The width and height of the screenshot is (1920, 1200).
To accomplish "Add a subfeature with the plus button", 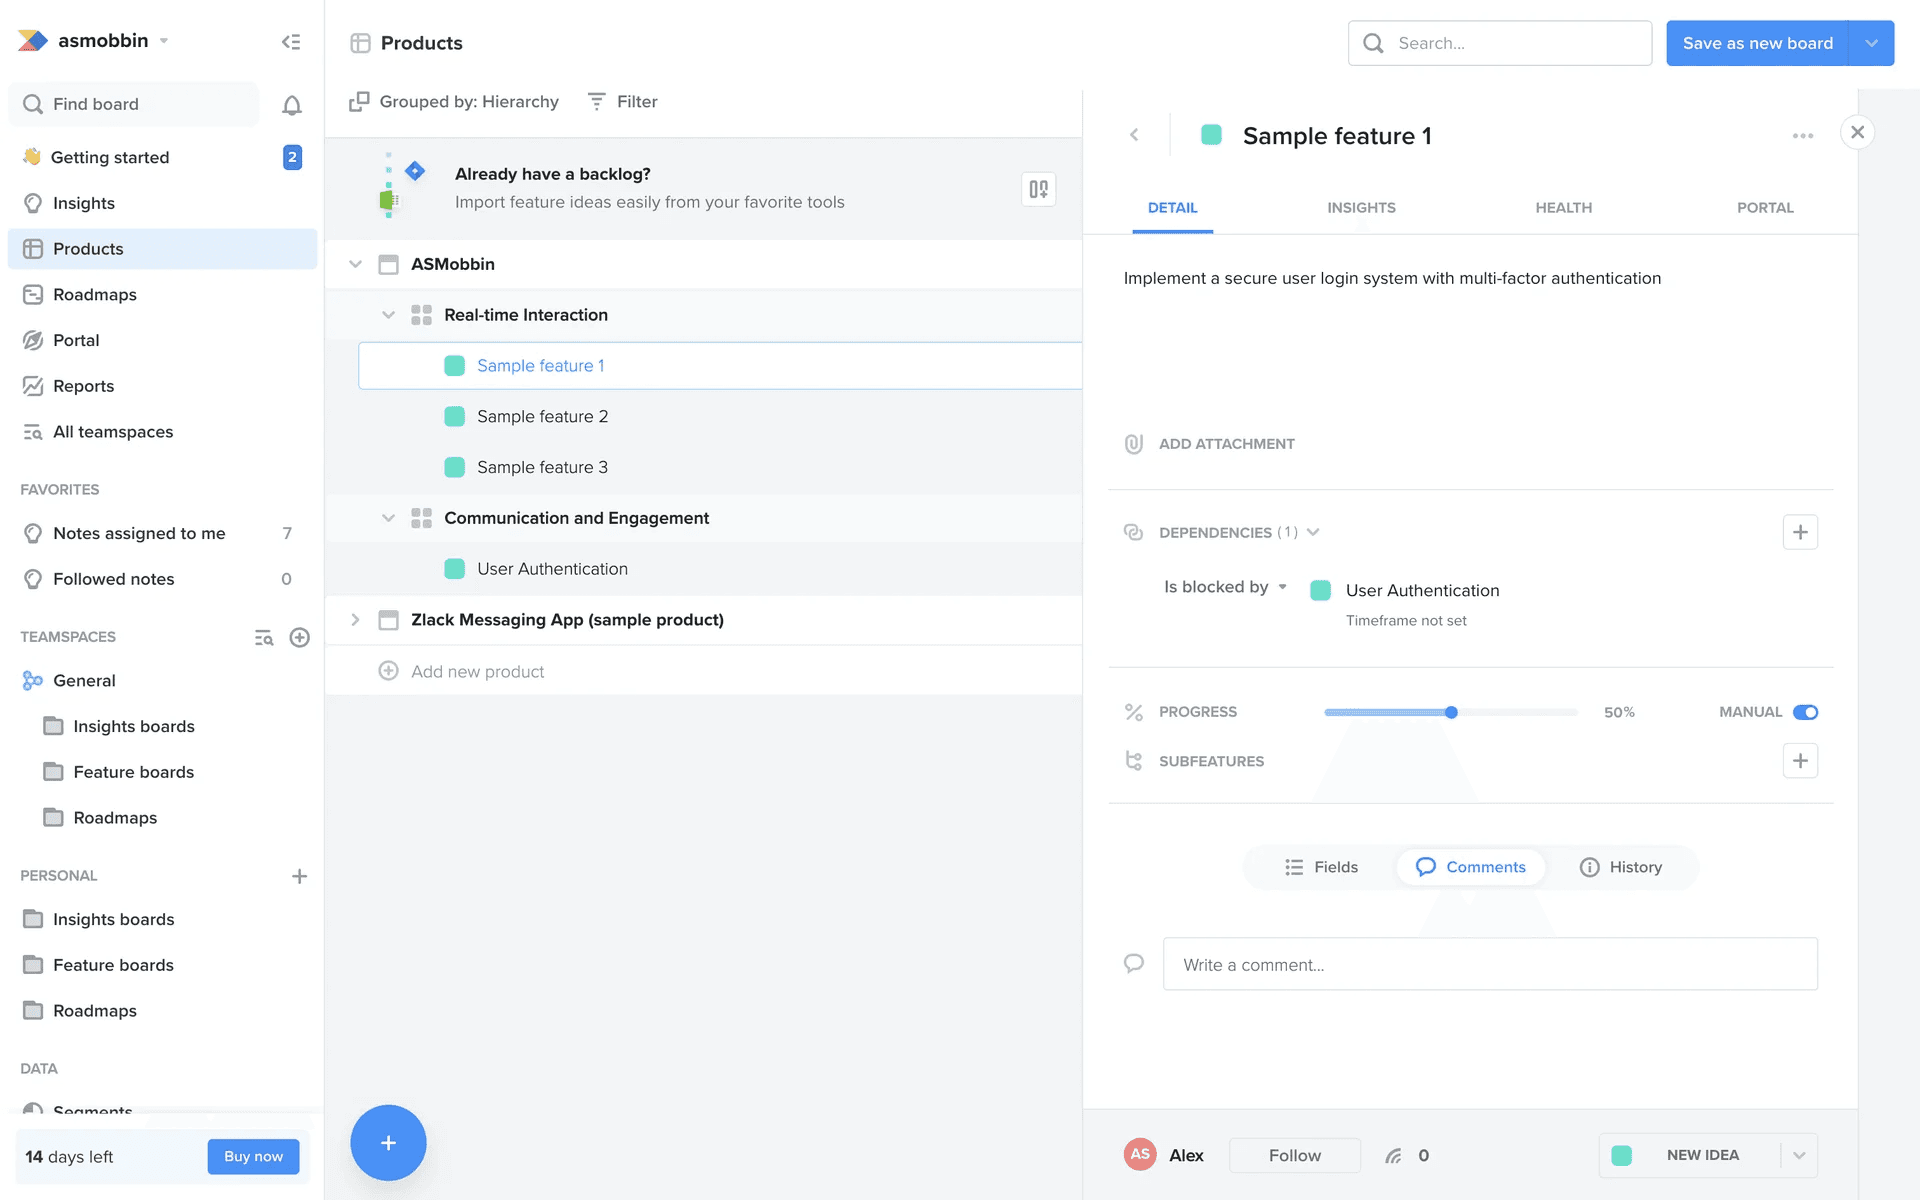I will pos(1800,761).
